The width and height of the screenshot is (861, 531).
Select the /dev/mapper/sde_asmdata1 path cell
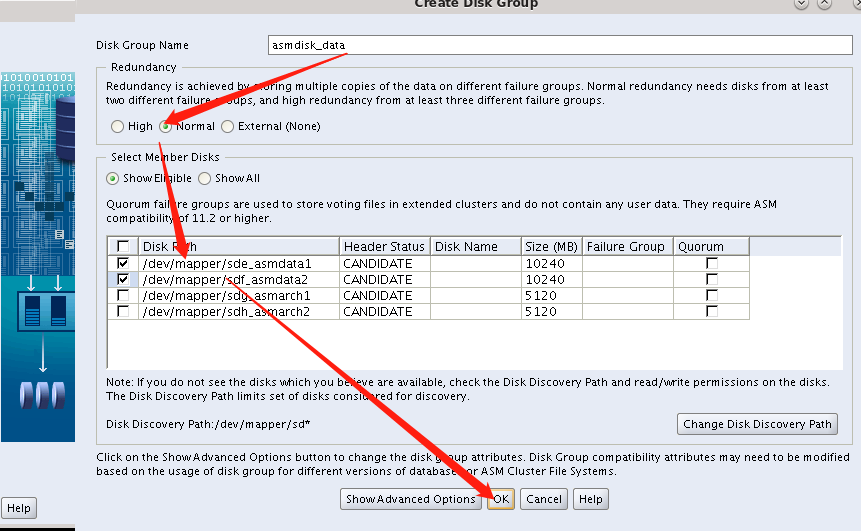pos(238,264)
